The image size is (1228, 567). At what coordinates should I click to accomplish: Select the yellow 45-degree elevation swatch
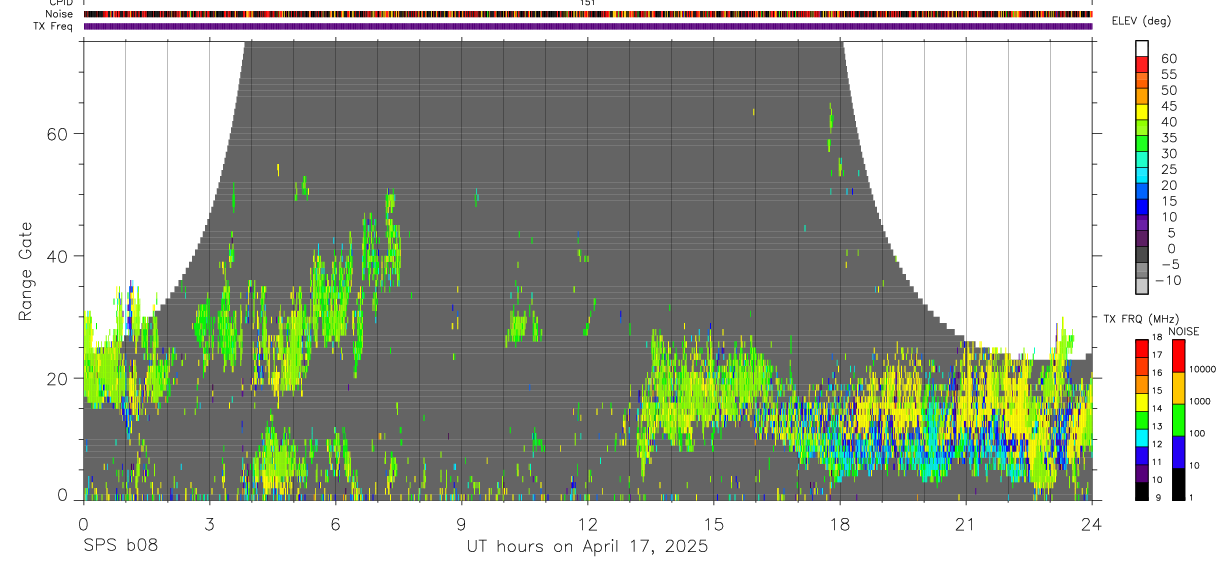tap(1142, 113)
